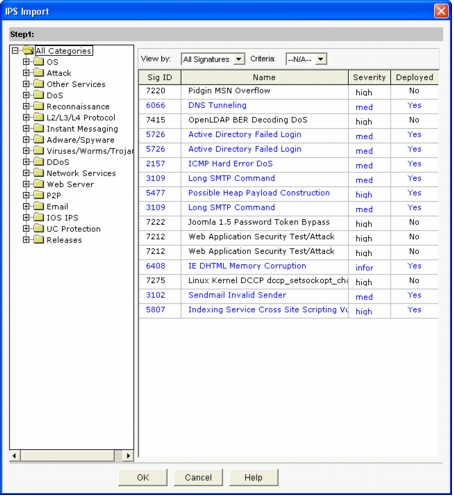This screenshot has width=454, height=496.
Task: Open Help for IPS Import
Action: coord(254,477)
